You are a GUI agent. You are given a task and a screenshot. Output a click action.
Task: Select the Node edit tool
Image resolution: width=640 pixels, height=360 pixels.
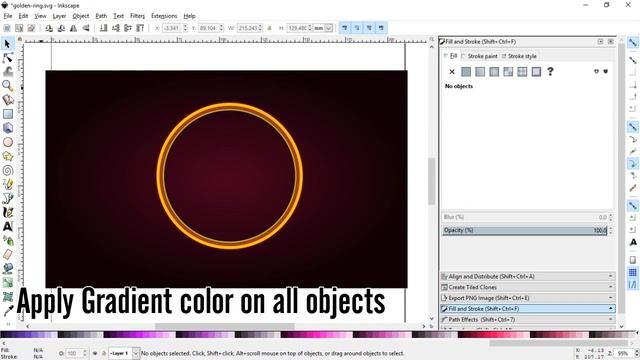click(x=7, y=58)
